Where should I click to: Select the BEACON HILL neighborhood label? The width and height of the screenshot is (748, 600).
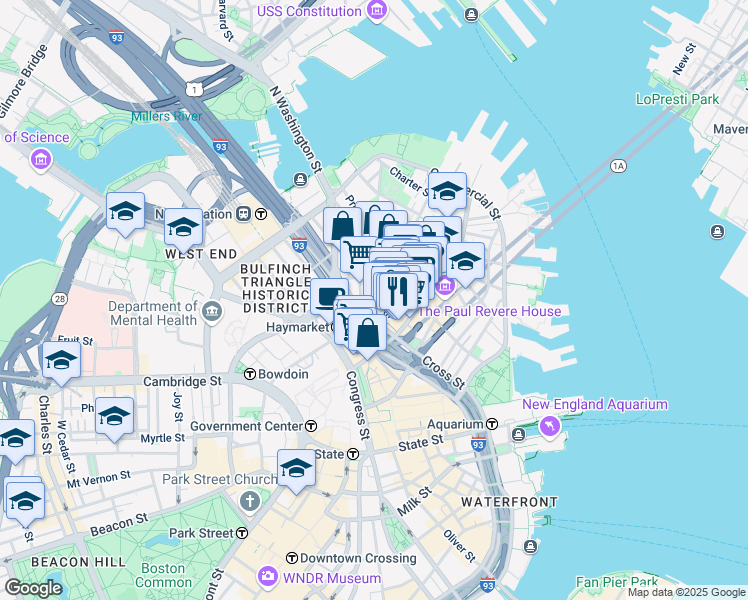78,562
